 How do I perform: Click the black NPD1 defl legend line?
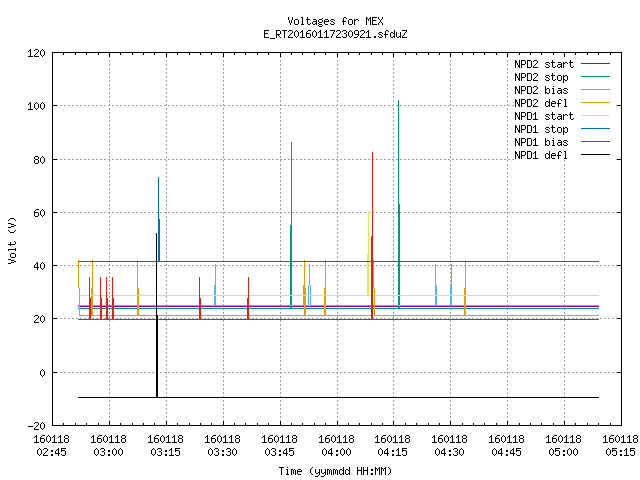click(595, 155)
